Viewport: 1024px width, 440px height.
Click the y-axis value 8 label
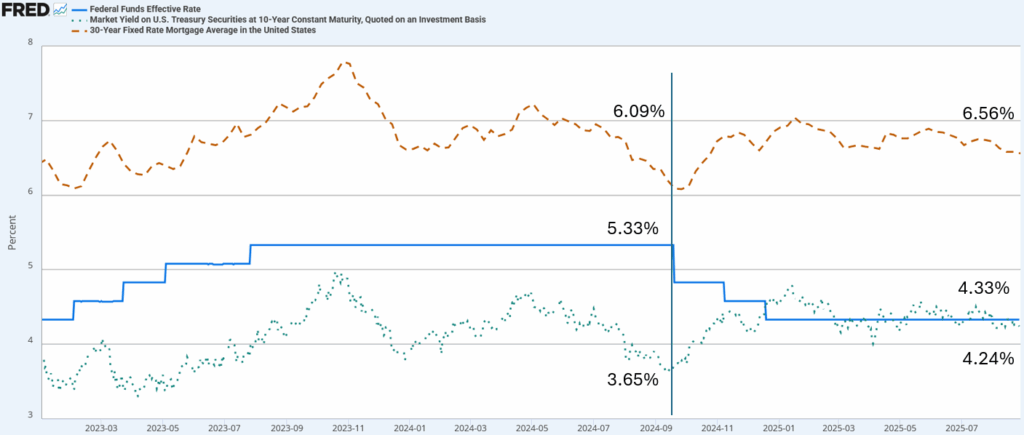pos(30,44)
